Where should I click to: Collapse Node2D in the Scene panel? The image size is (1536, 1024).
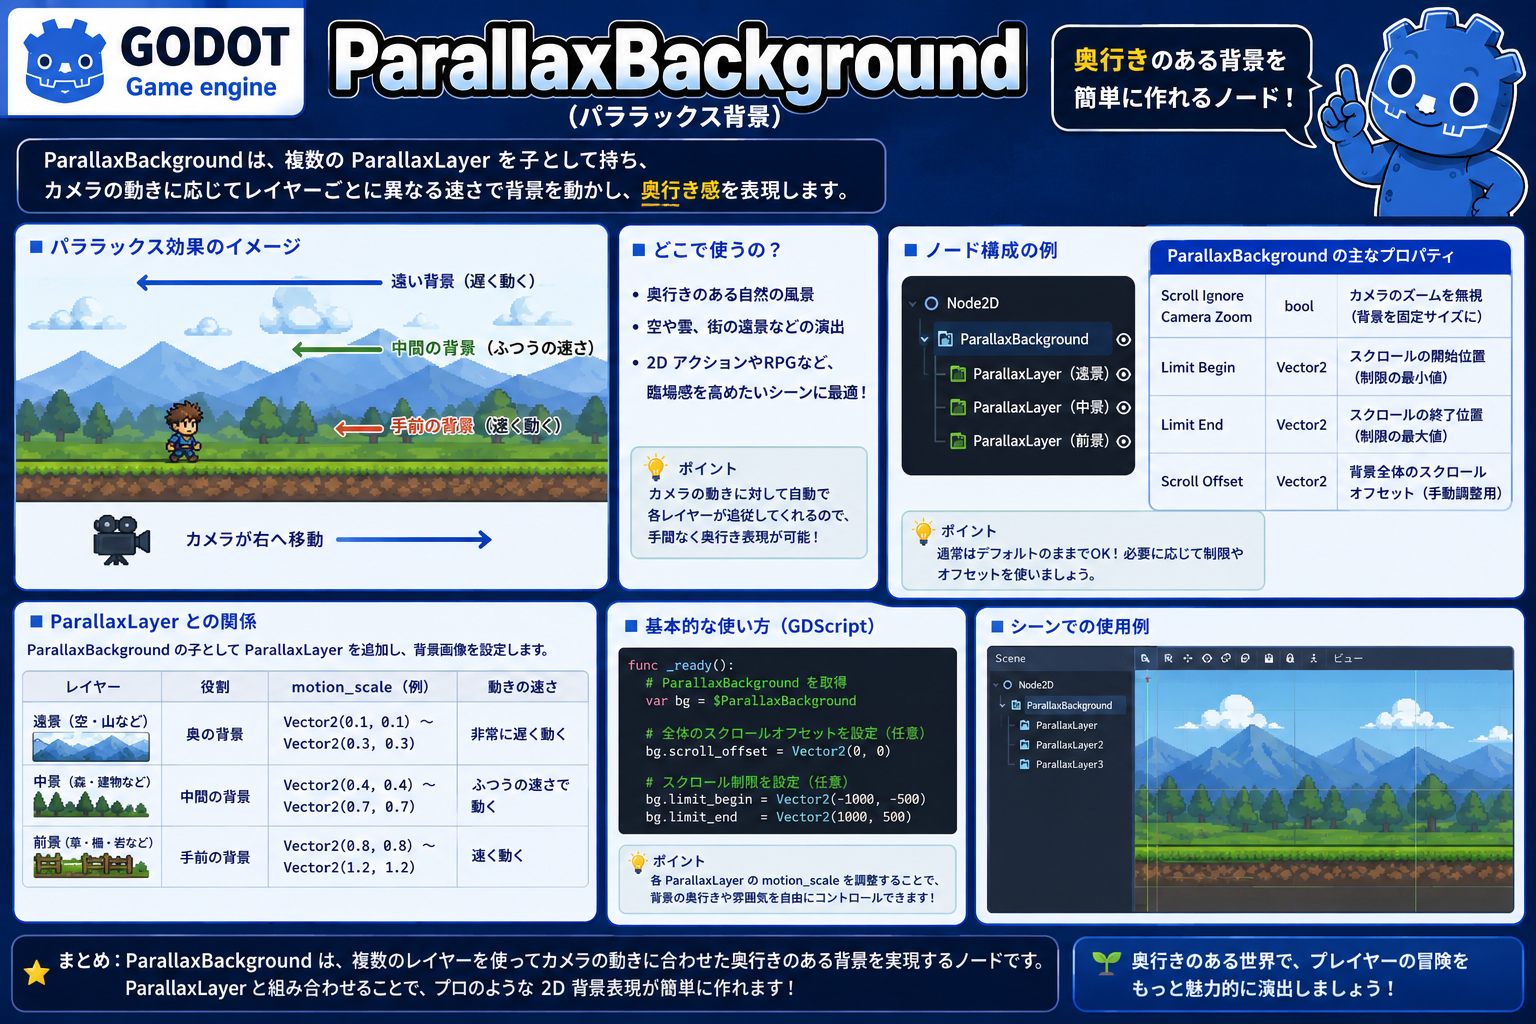[x=995, y=685]
